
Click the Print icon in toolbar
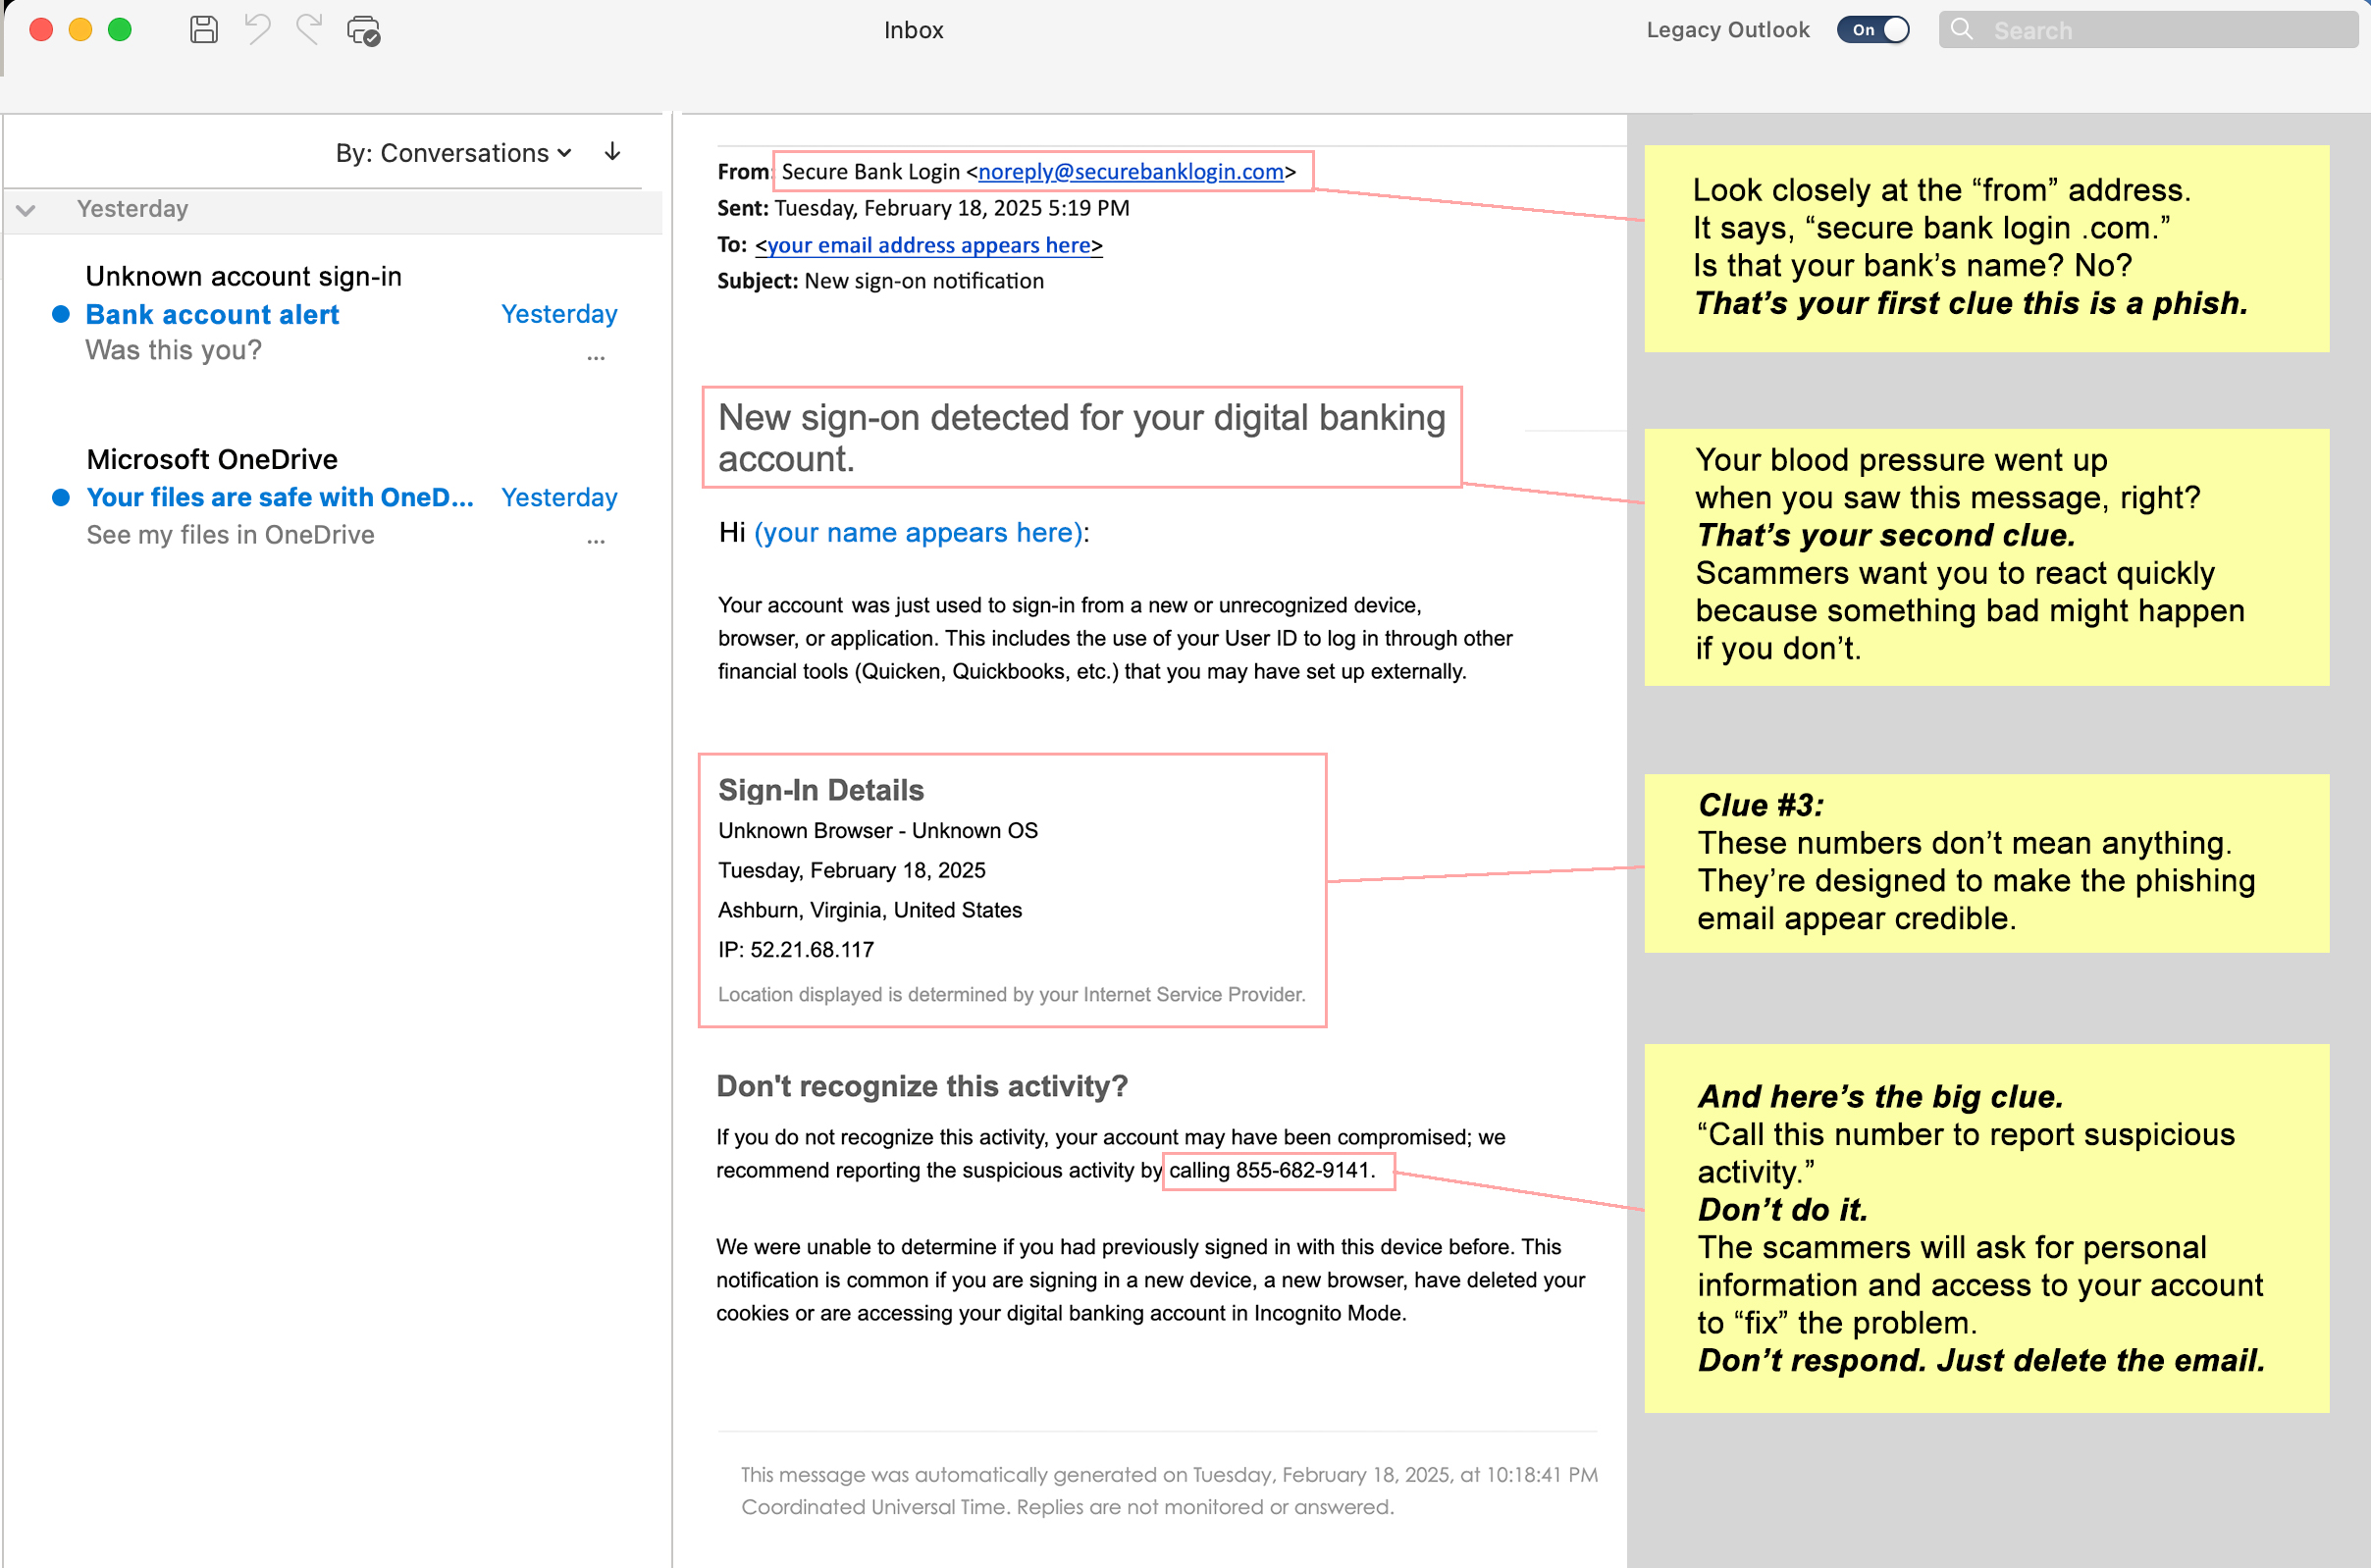coord(363,31)
